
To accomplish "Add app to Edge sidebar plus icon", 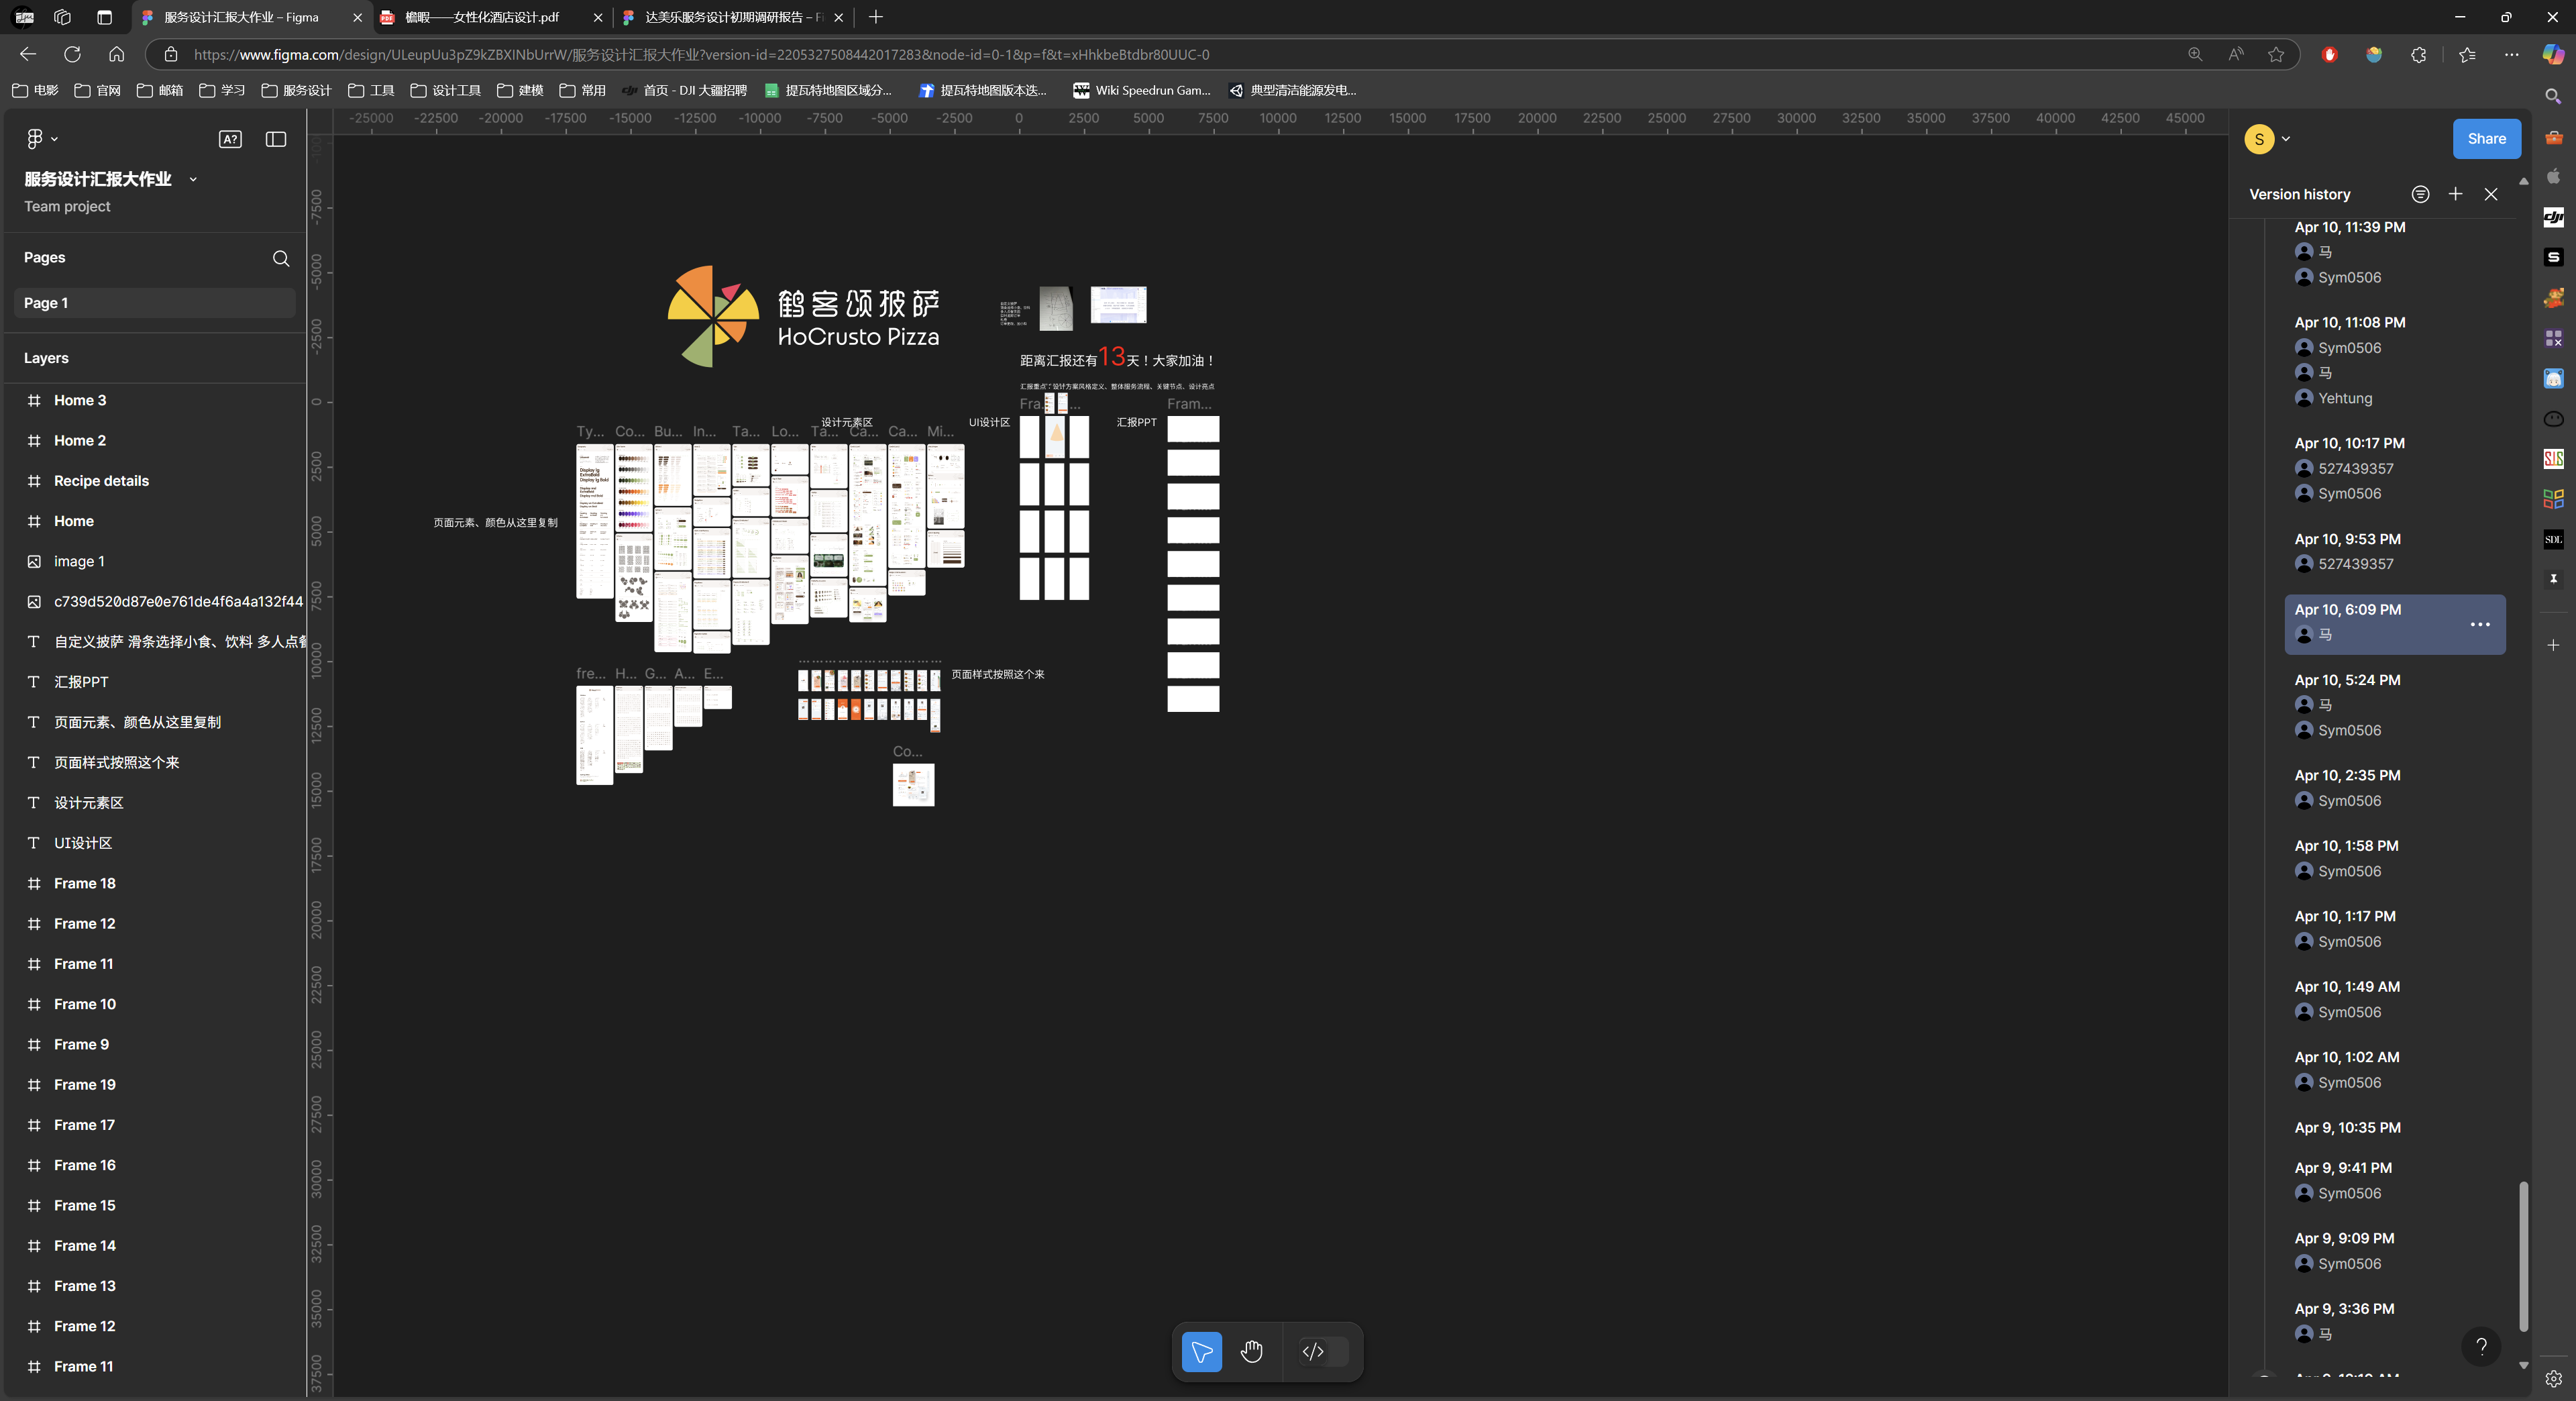I will click(x=2553, y=645).
